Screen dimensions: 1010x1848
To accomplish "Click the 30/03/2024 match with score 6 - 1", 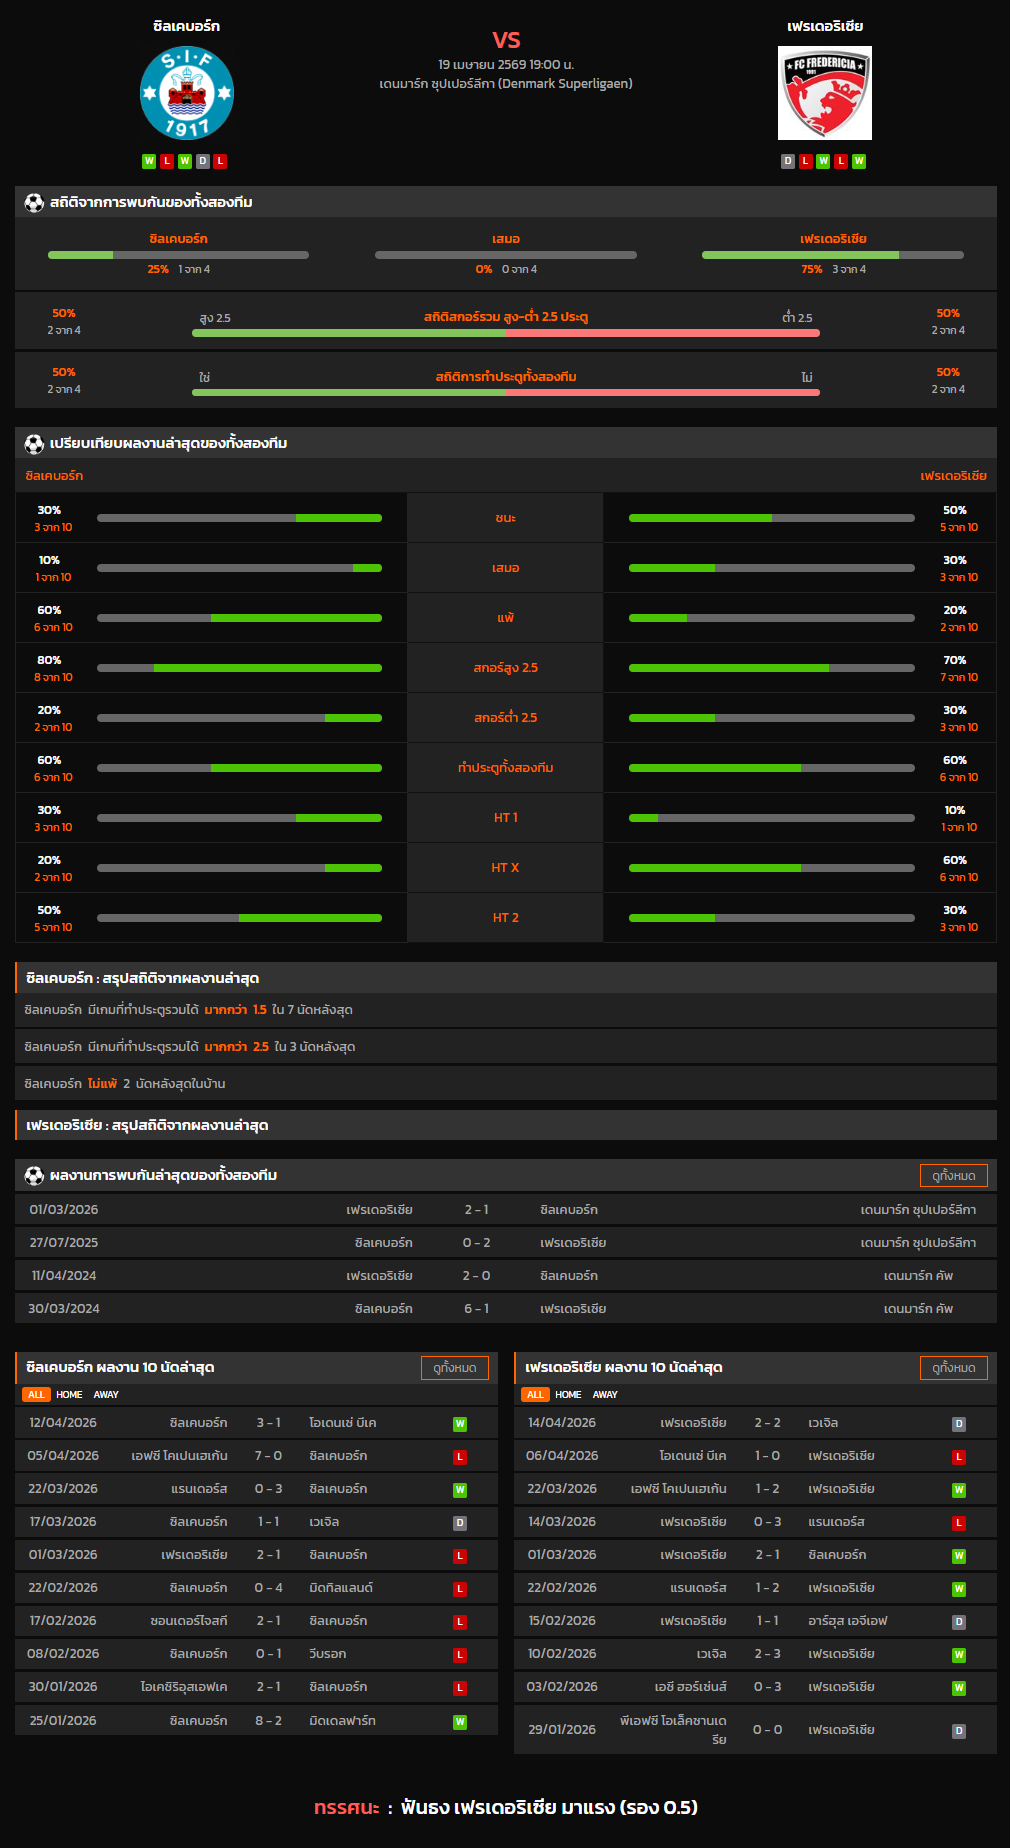I will click(505, 1309).
